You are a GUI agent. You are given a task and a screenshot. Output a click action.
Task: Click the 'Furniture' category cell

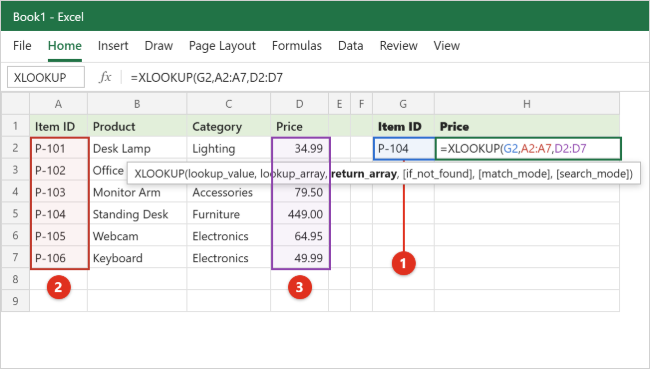click(x=229, y=214)
